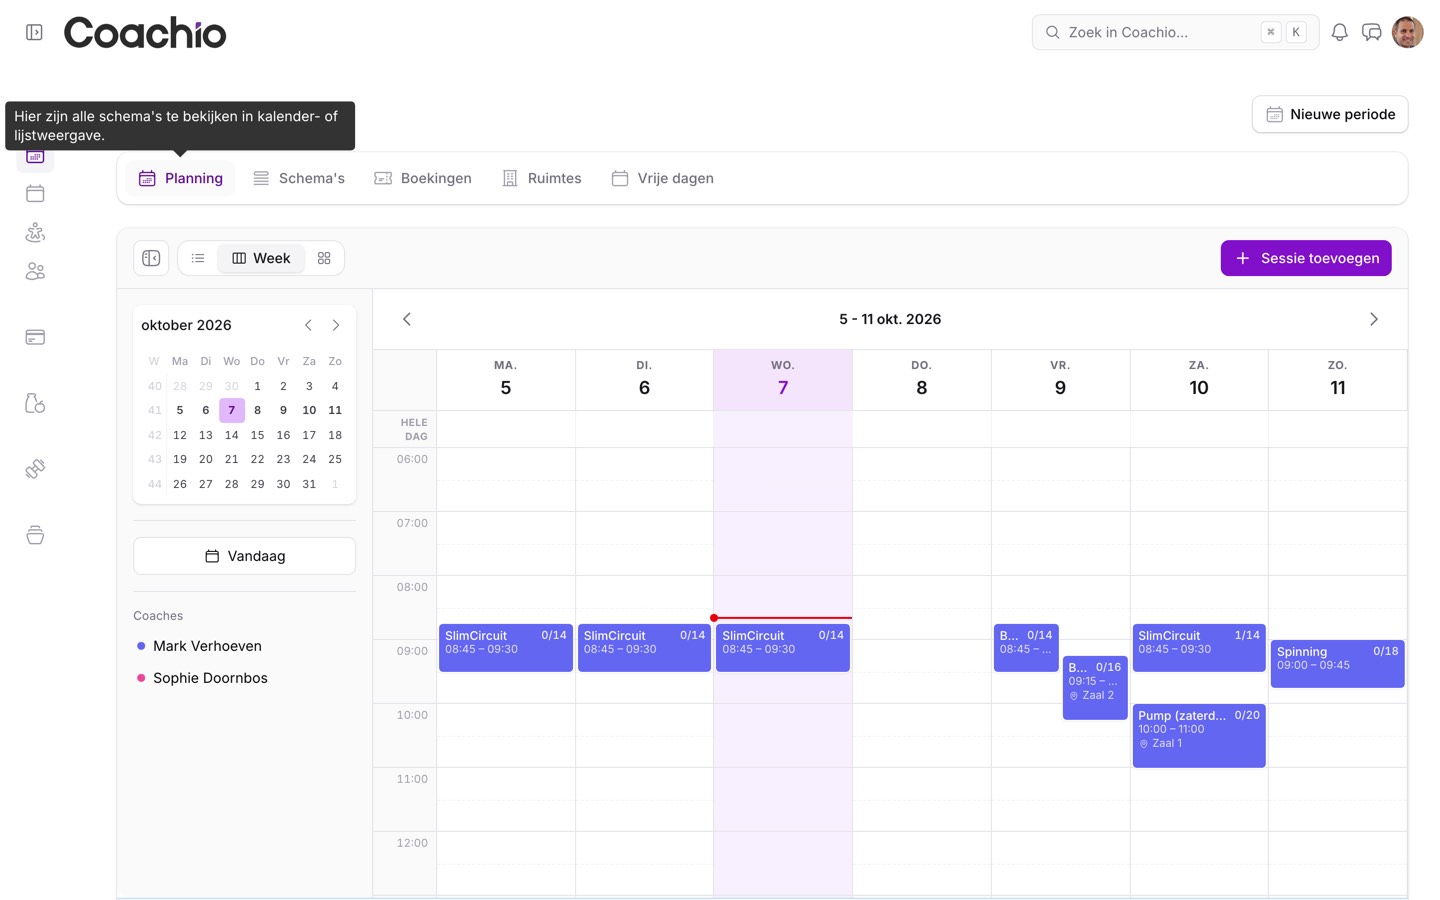Open the dumbbell icon in sidebar
Screen dimensions: 1440x900
point(35,469)
